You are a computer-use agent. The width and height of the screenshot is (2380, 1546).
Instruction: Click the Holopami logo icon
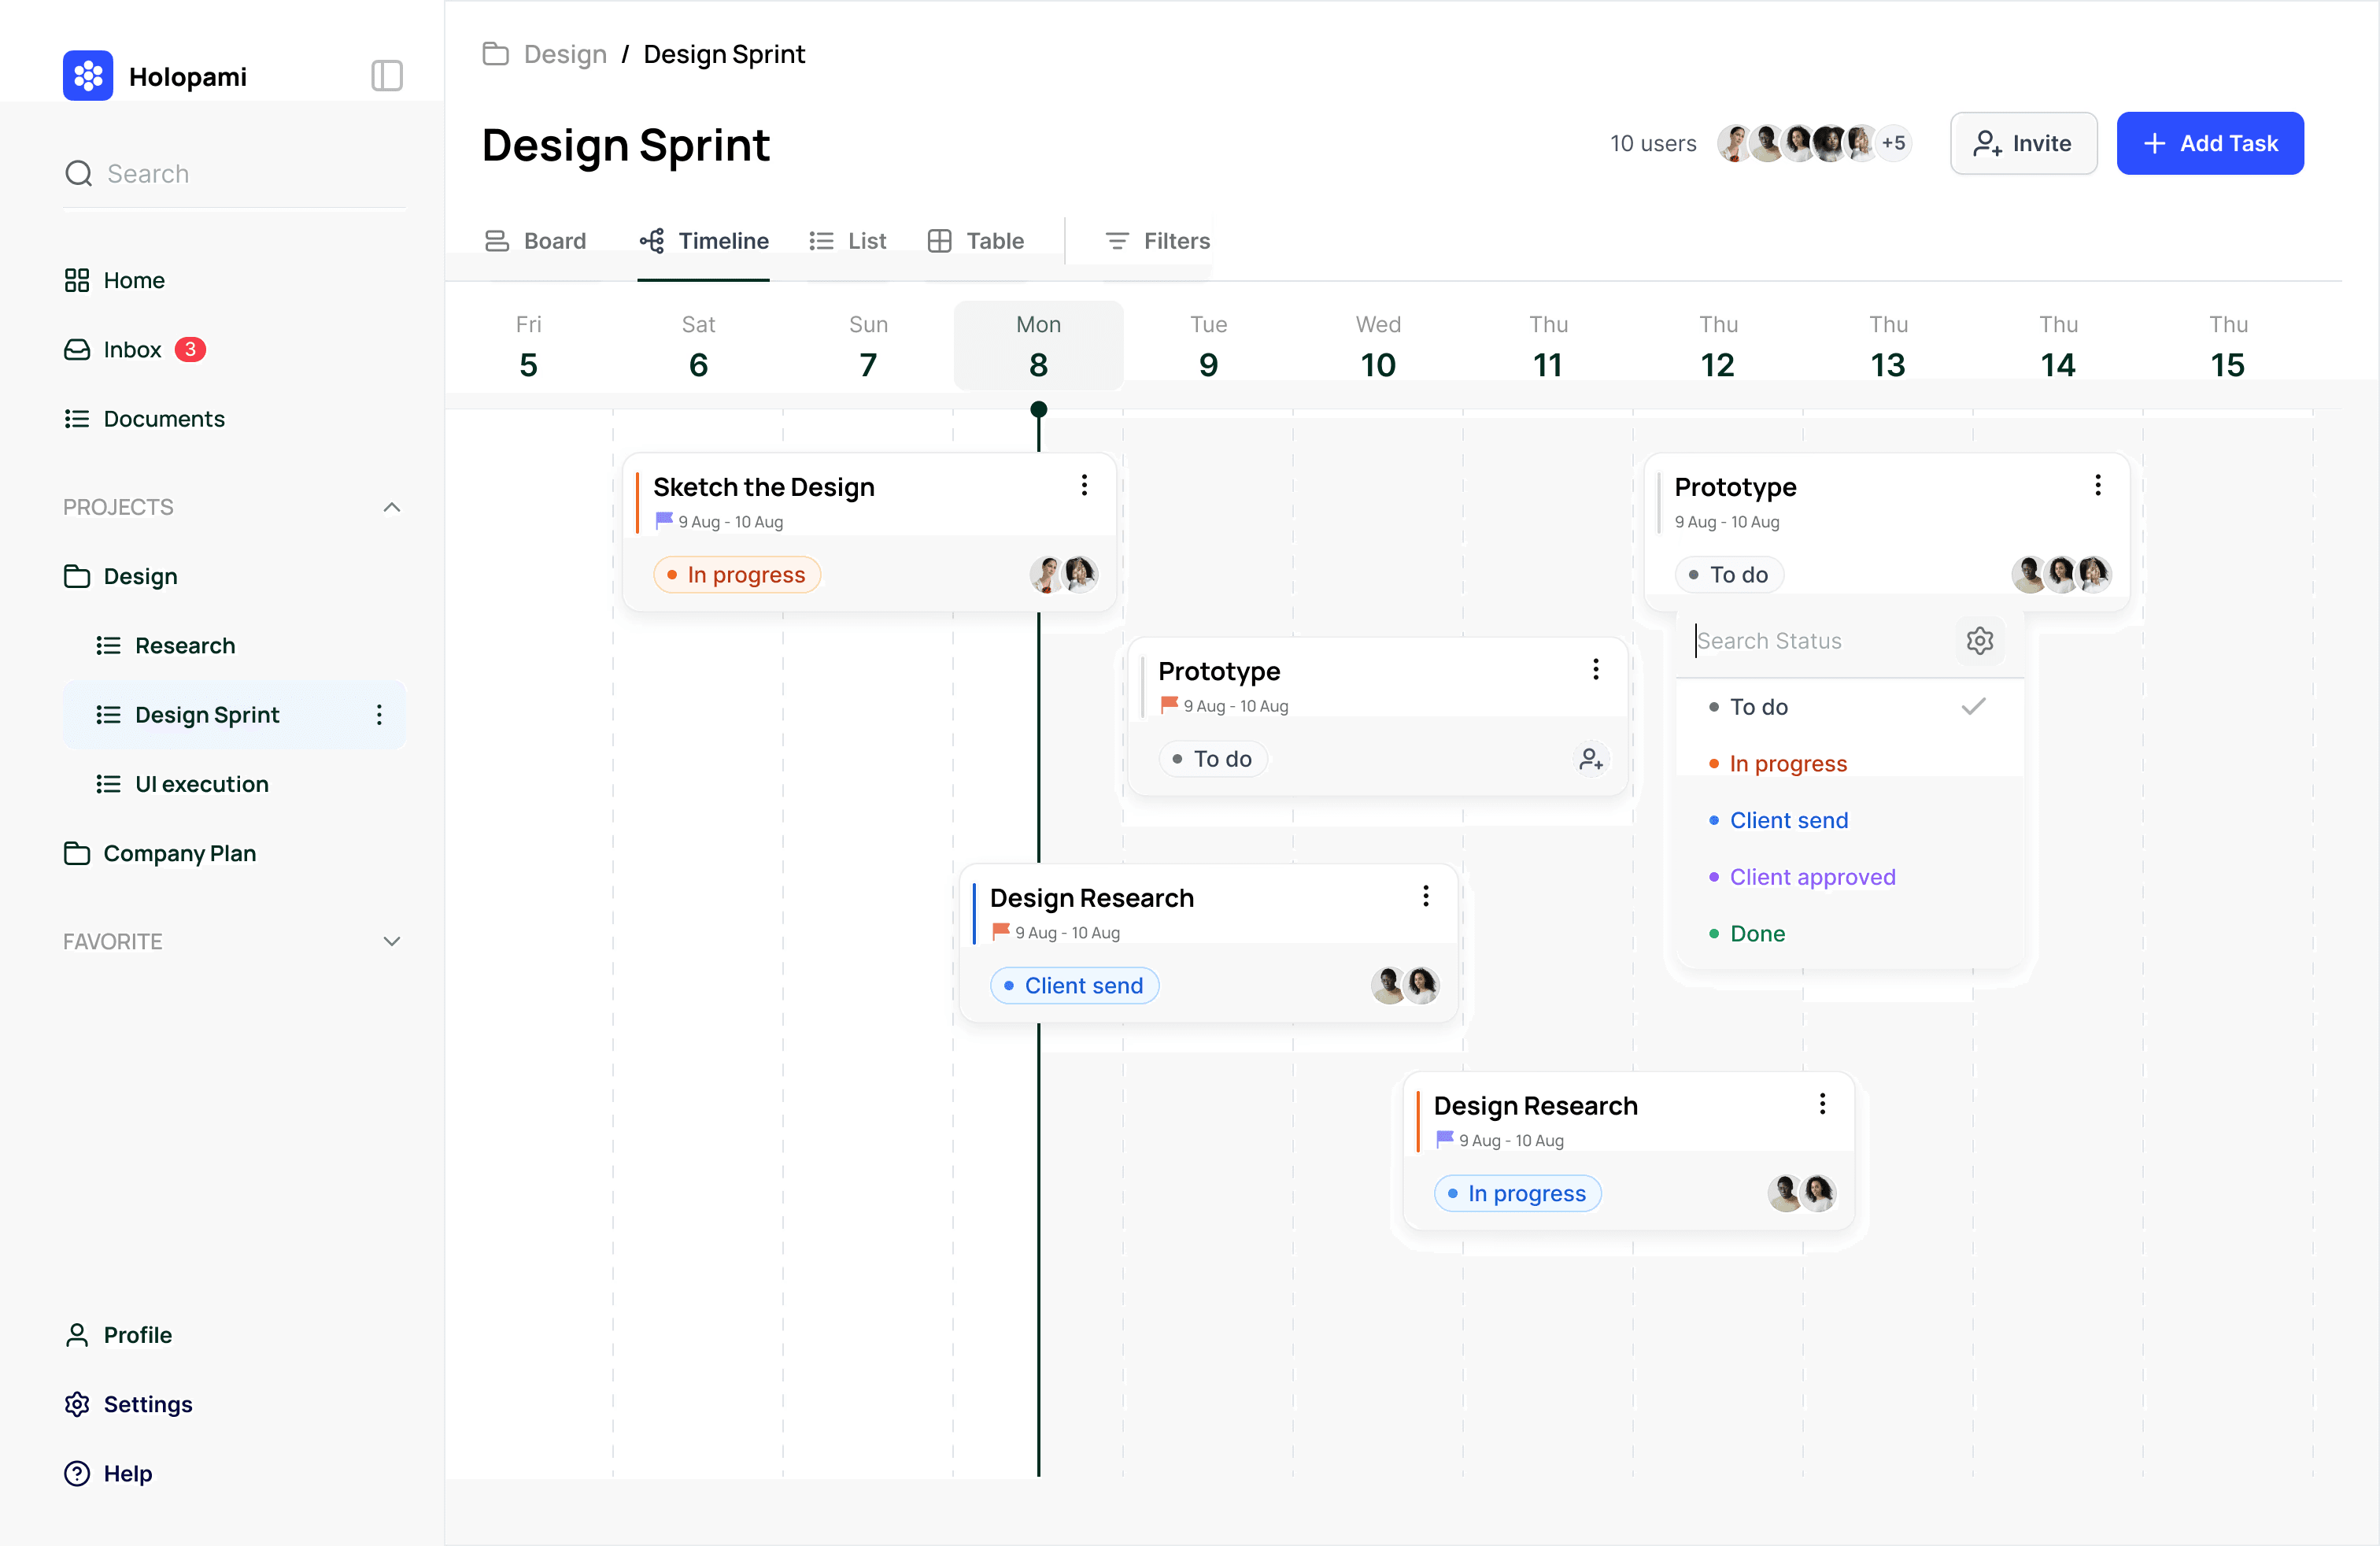click(88, 75)
